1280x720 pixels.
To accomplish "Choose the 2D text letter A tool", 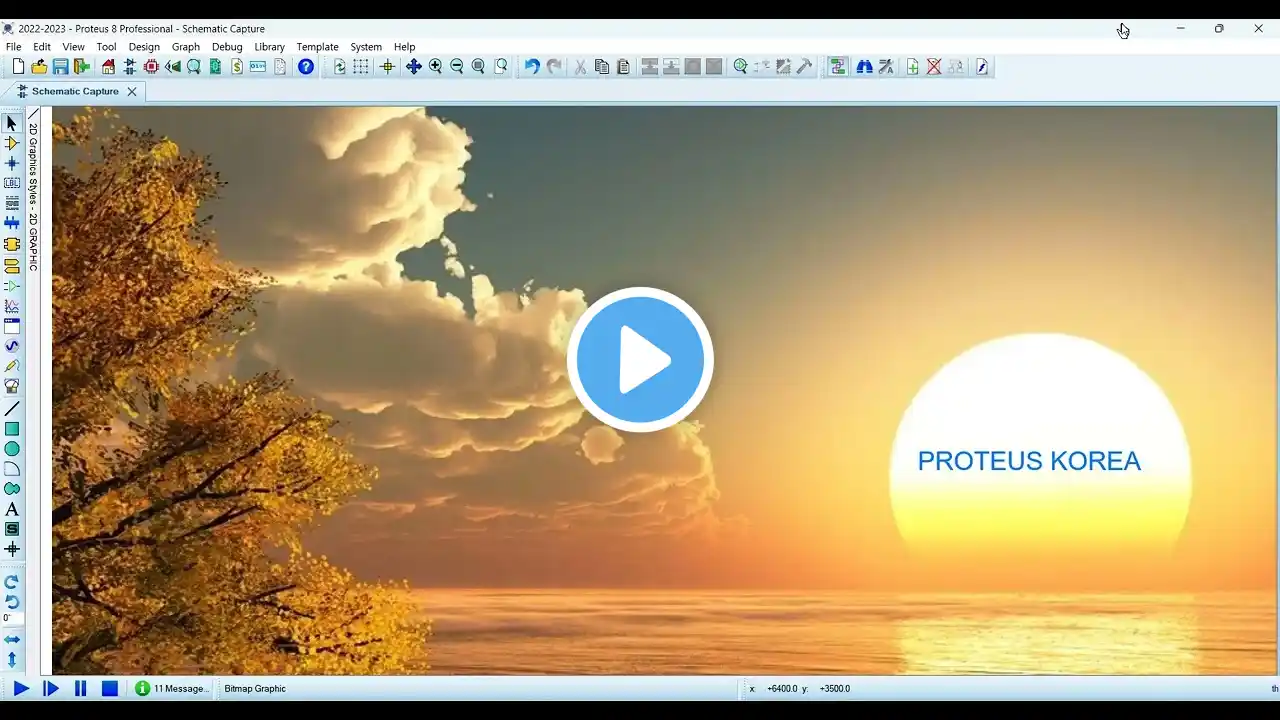I will pos(12,510).
